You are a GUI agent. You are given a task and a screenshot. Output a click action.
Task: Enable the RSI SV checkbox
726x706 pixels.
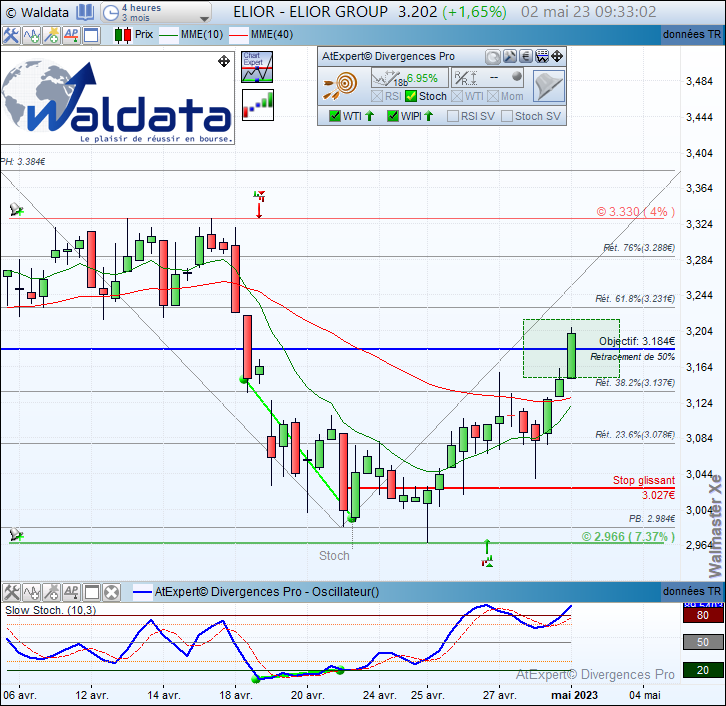[x=453, y=116]
